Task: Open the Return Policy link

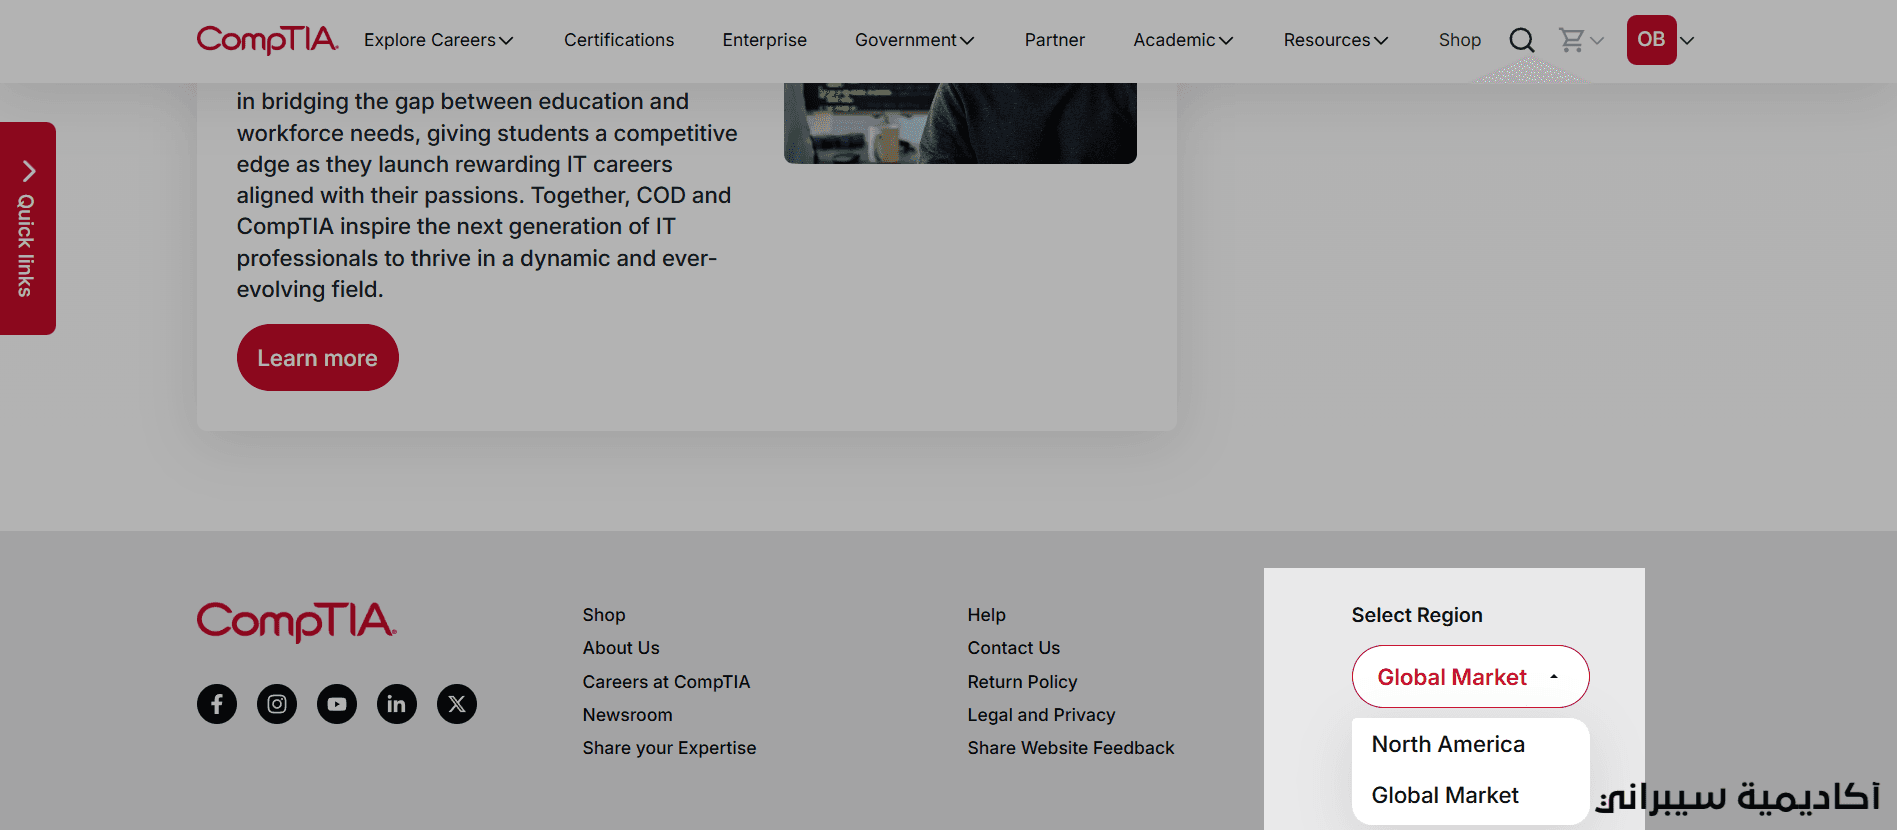Action: [1022, 682]
